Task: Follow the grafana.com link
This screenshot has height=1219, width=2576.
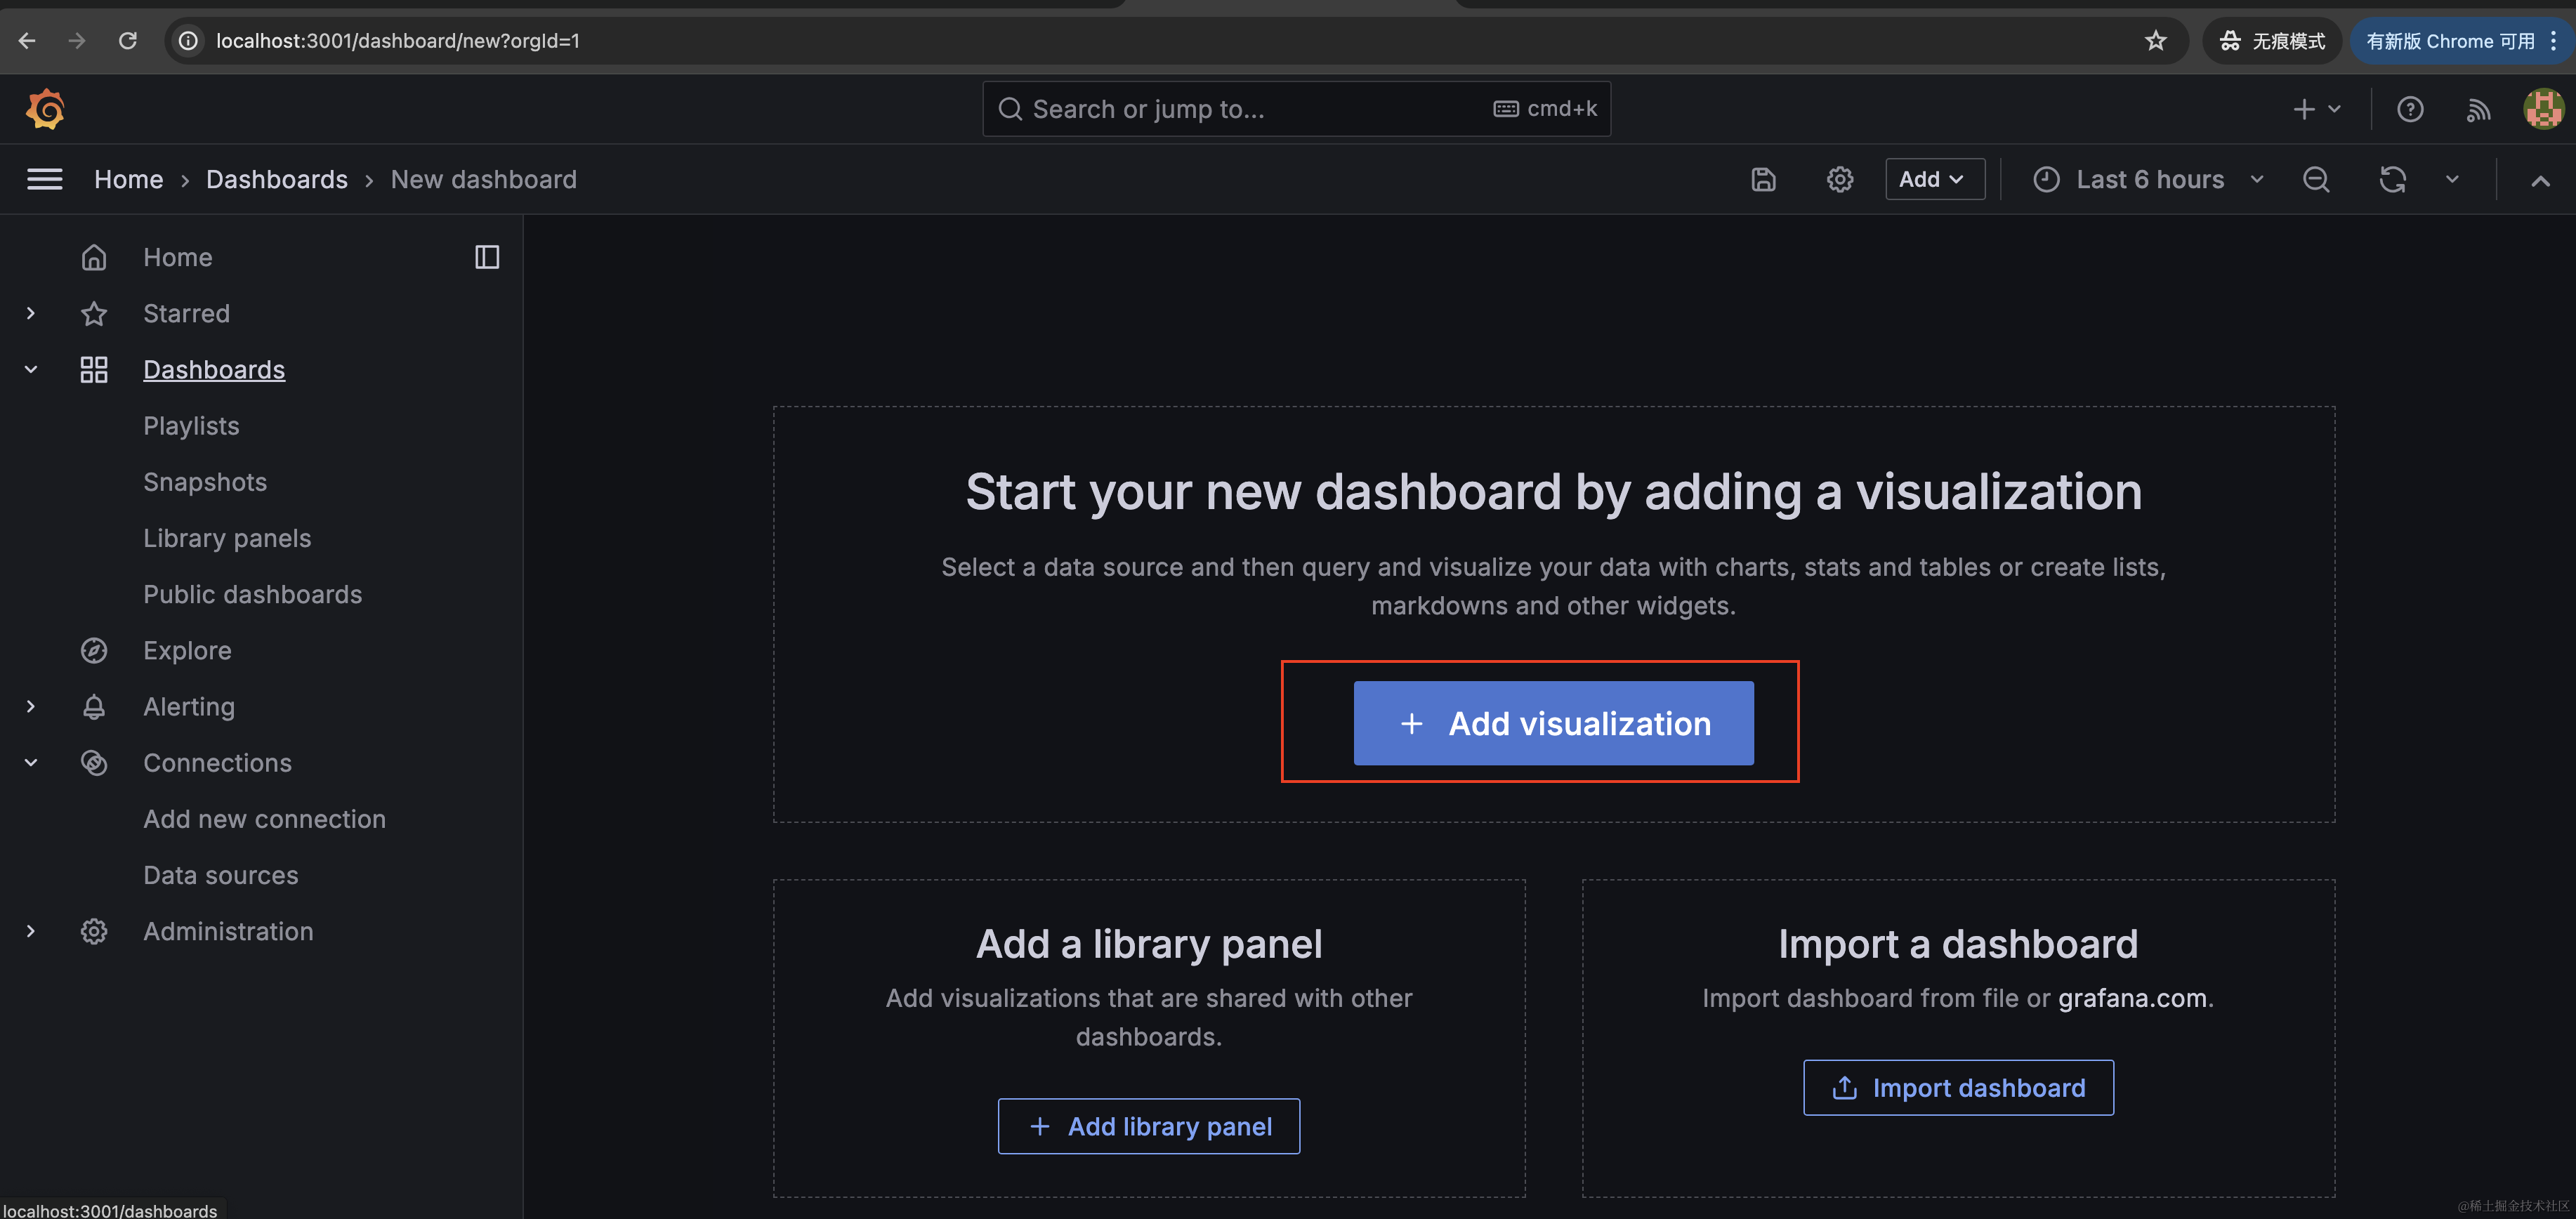Action: coord(2131,998)
